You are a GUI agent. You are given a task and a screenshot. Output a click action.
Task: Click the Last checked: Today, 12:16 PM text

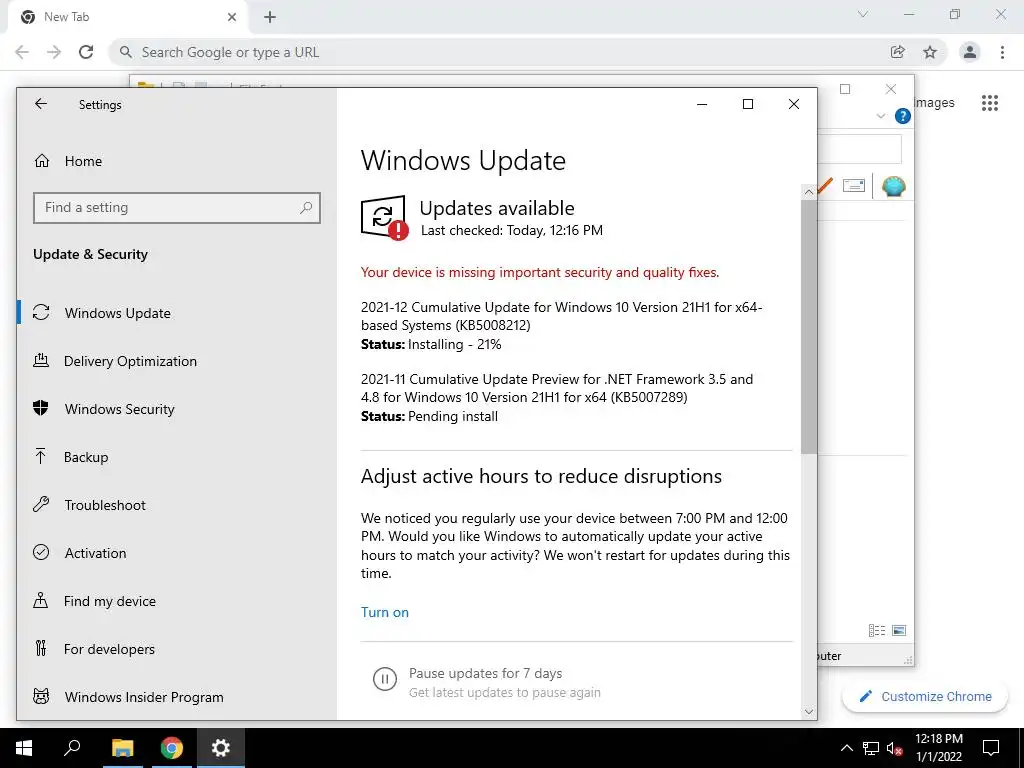click(x=511, y=230)
